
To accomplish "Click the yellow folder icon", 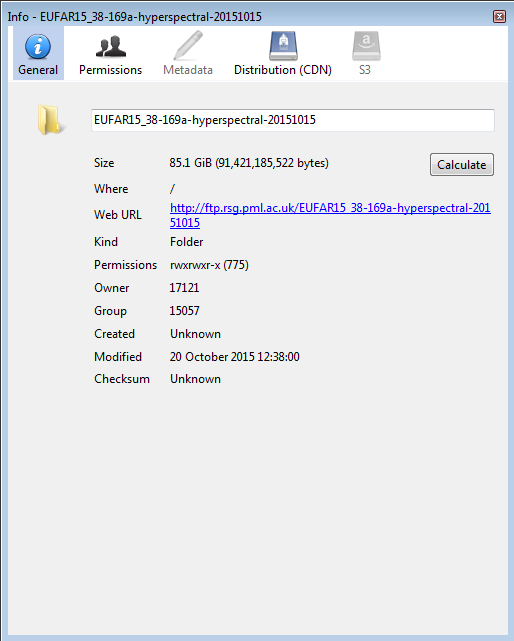I will (49, 120).
